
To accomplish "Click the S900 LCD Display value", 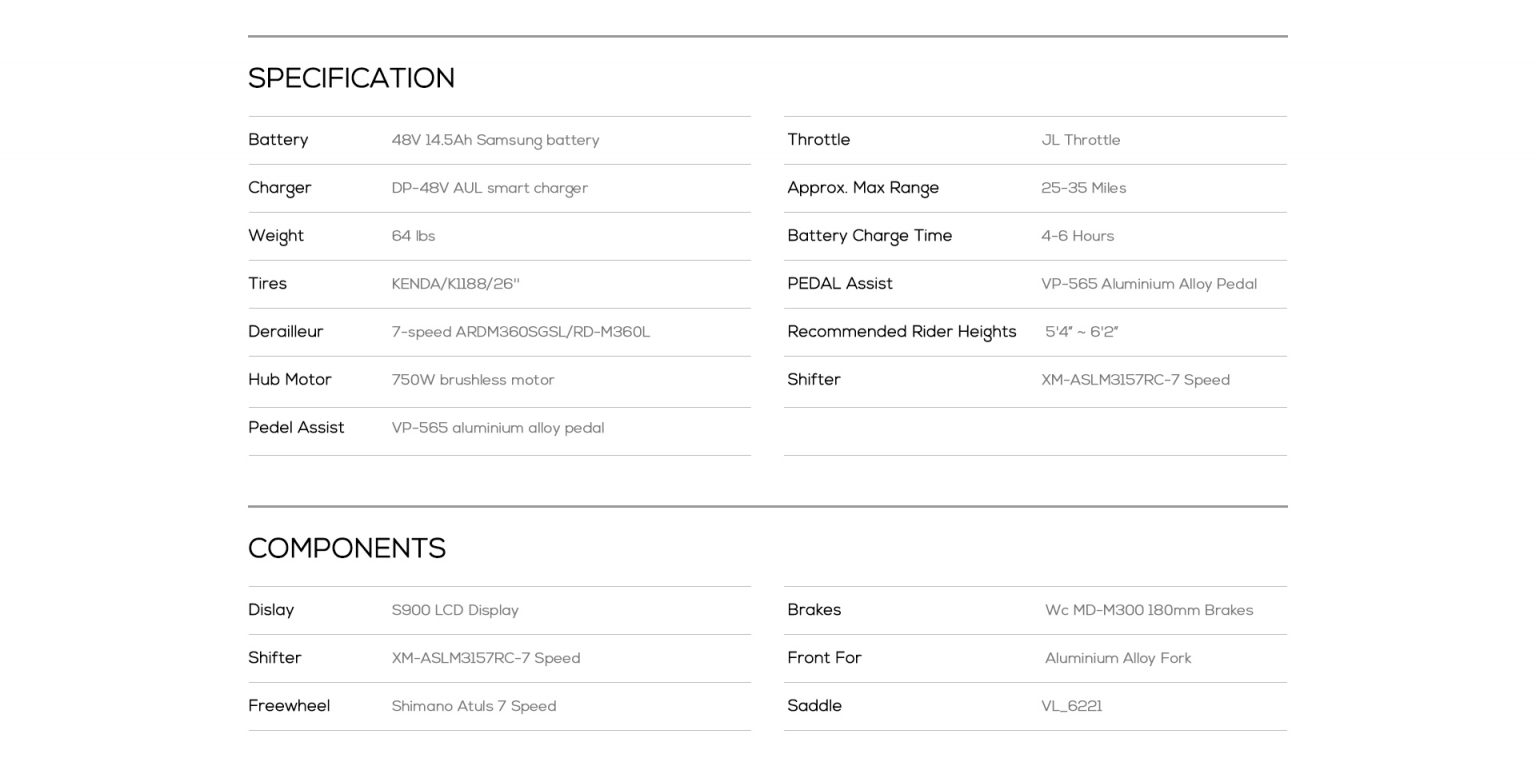I will [x=455, y=611].
